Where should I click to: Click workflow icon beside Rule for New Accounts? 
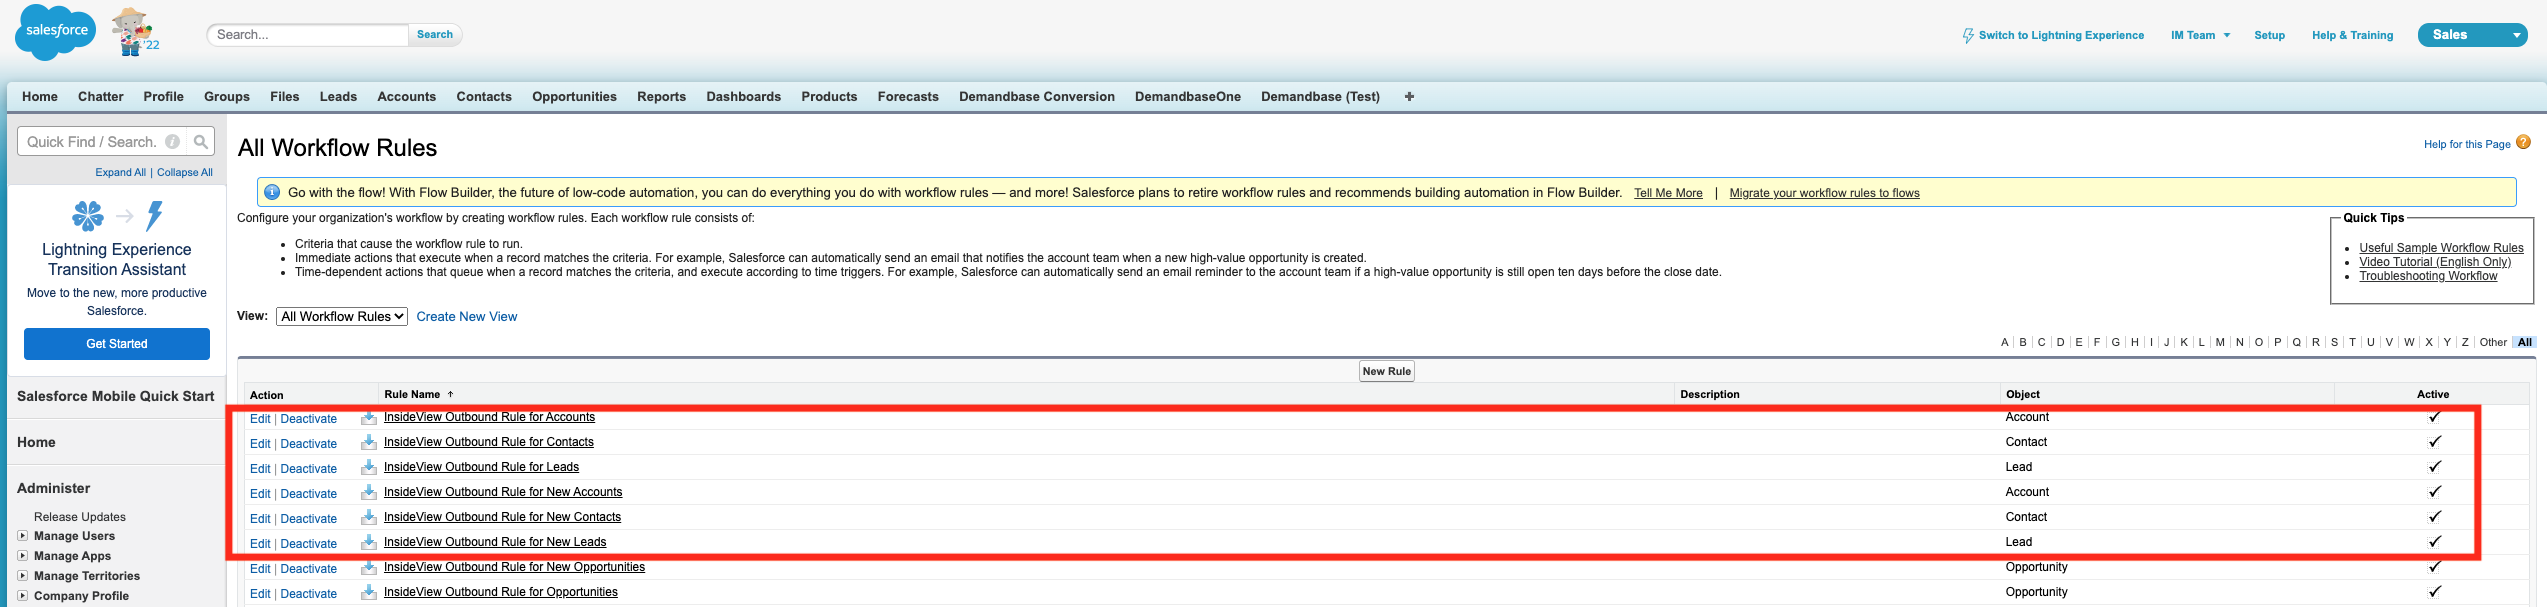(x=369, y=493)
